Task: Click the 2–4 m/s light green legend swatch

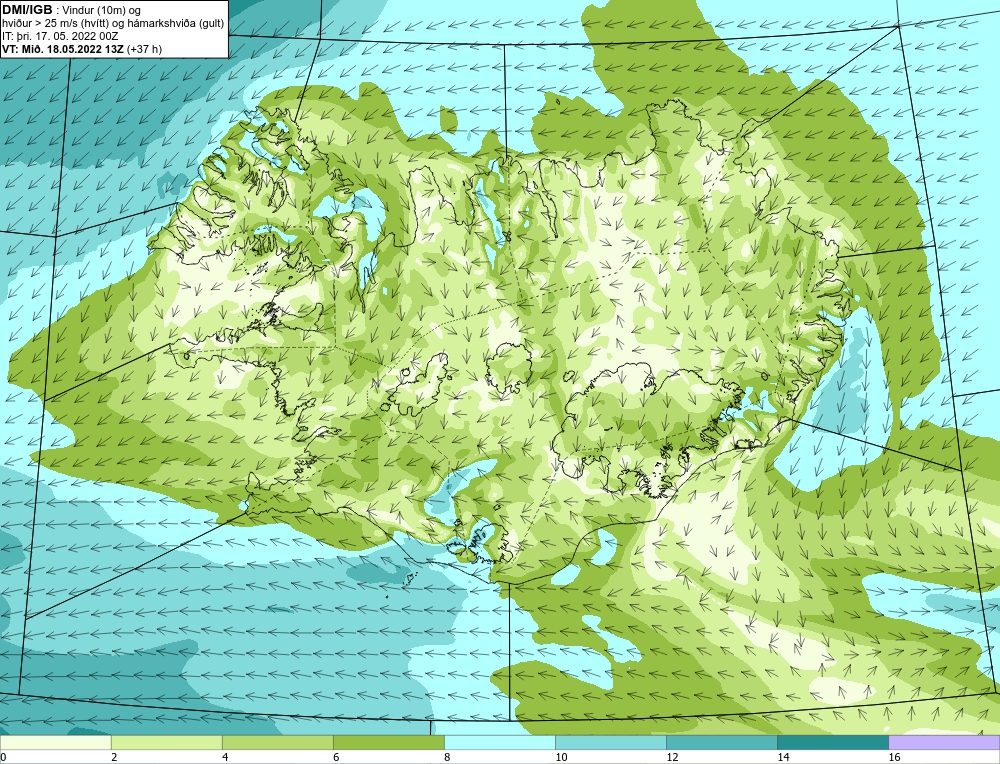Action: point(166,742)
